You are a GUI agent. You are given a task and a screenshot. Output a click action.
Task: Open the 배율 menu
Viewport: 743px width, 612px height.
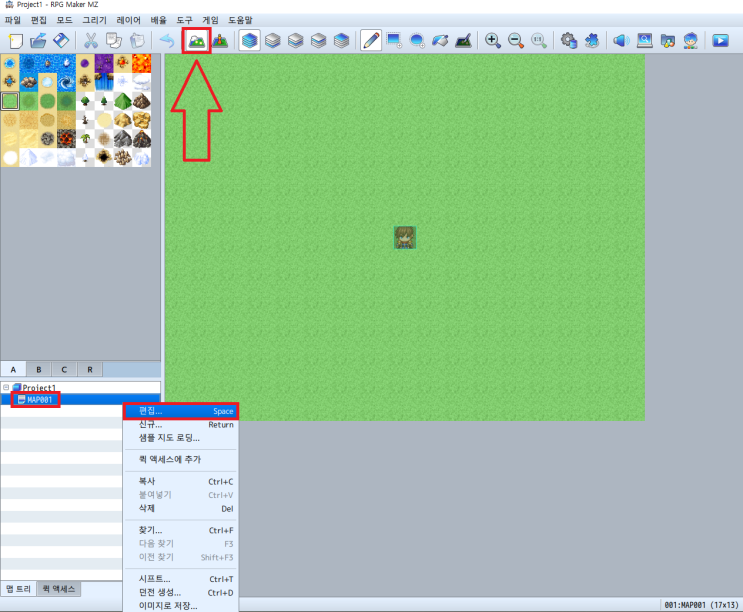(x=159, y=20)
